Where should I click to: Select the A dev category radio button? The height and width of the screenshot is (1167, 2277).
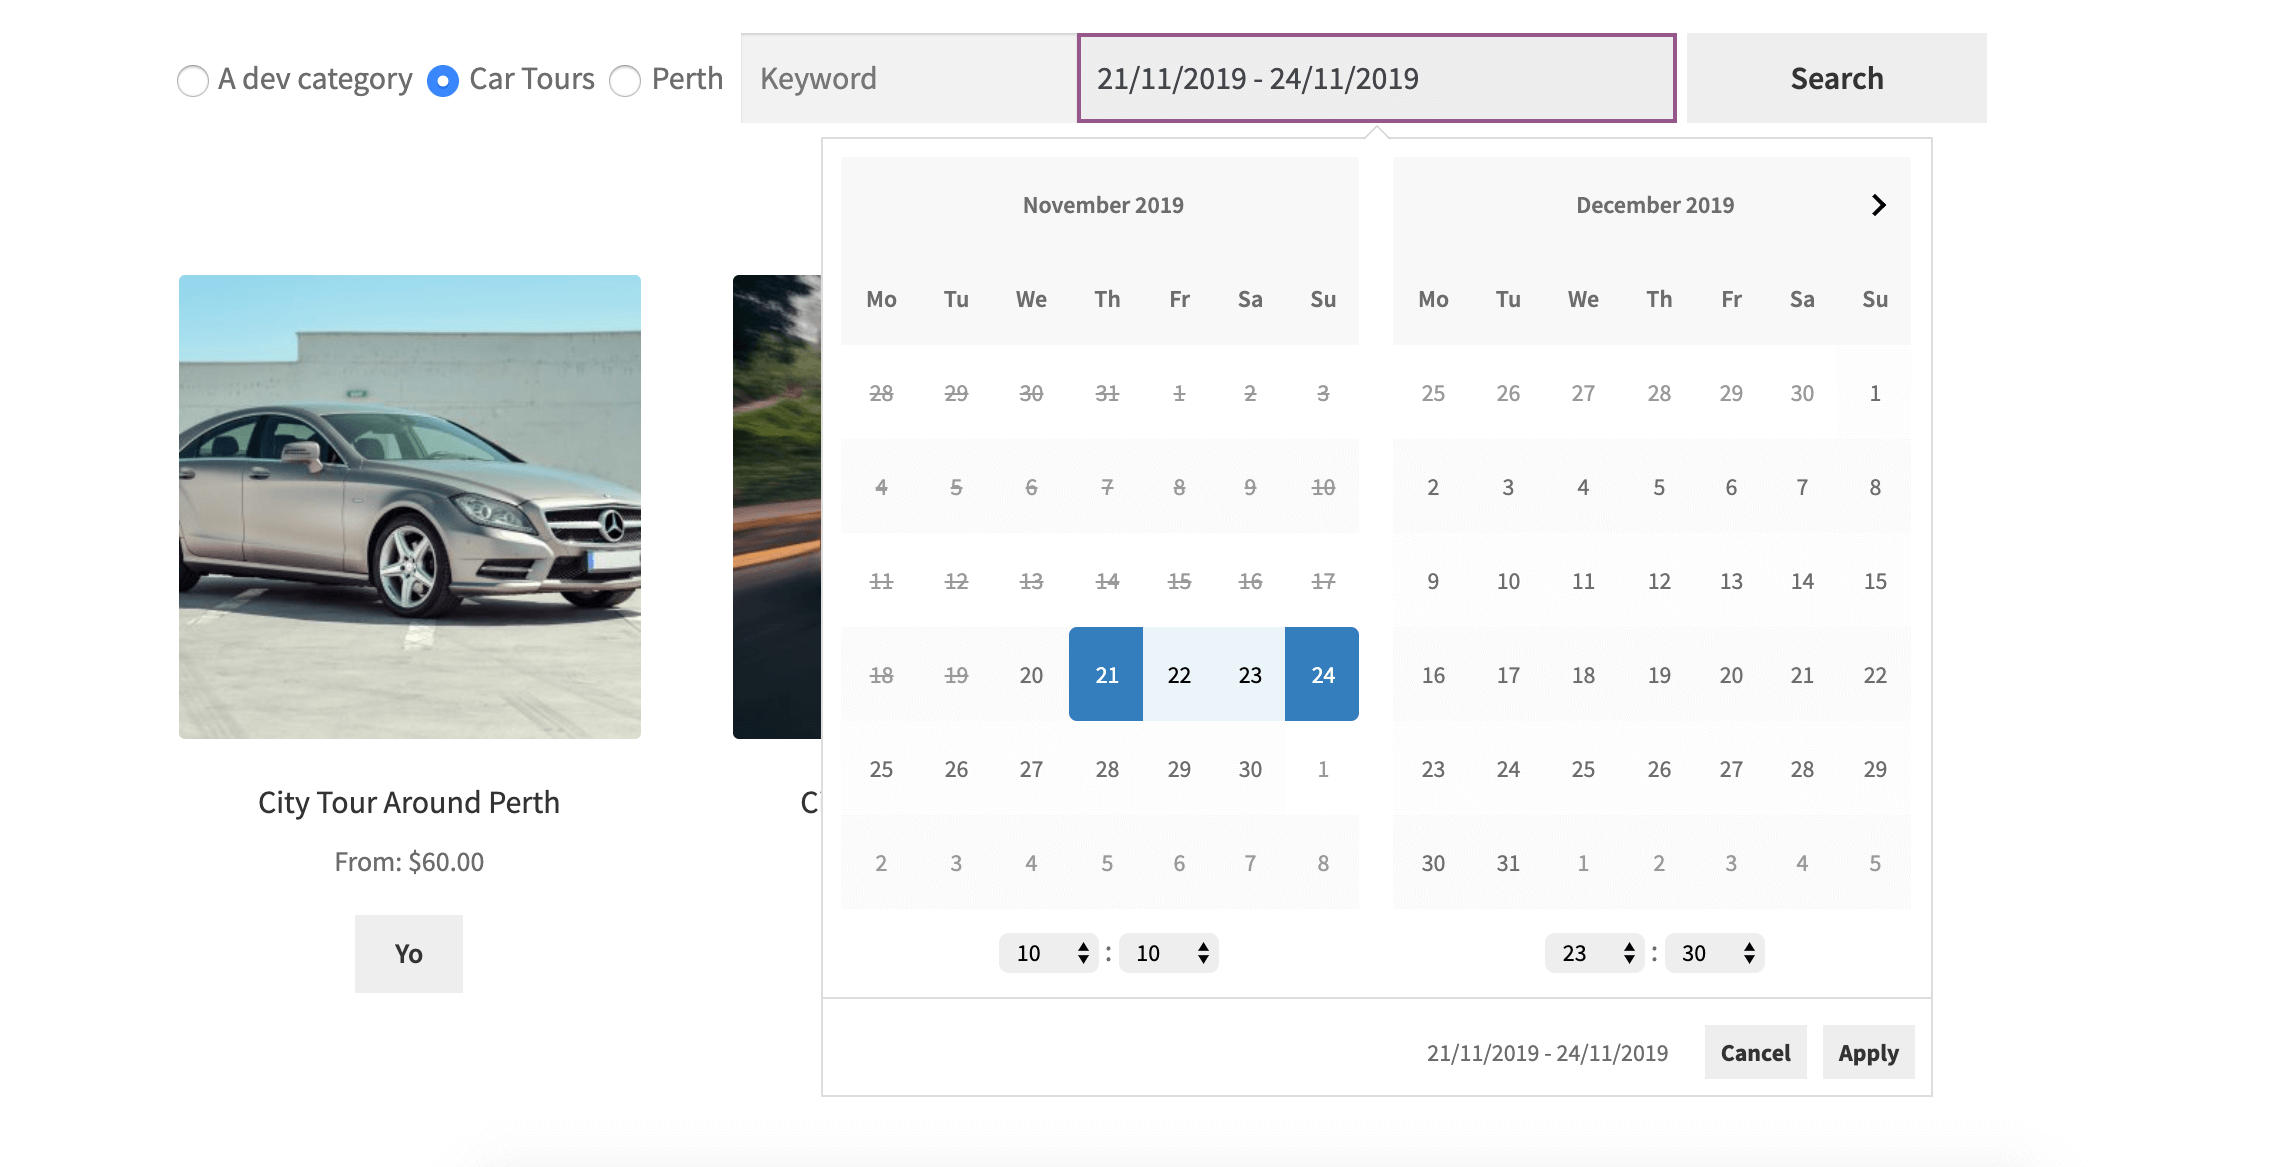tap(190, 79)
